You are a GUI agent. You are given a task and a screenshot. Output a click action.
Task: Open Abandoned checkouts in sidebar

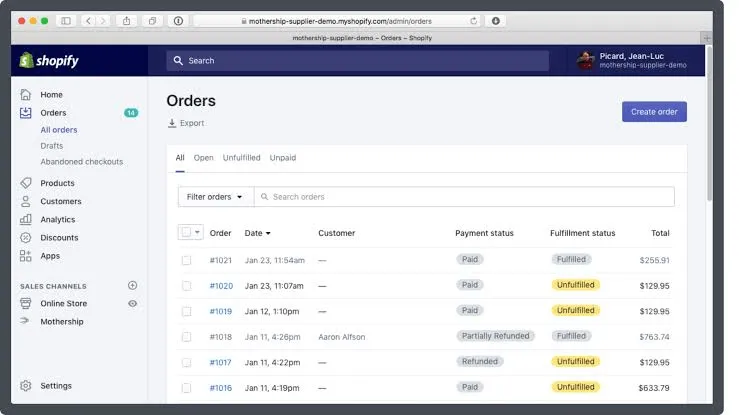(82, 162)
